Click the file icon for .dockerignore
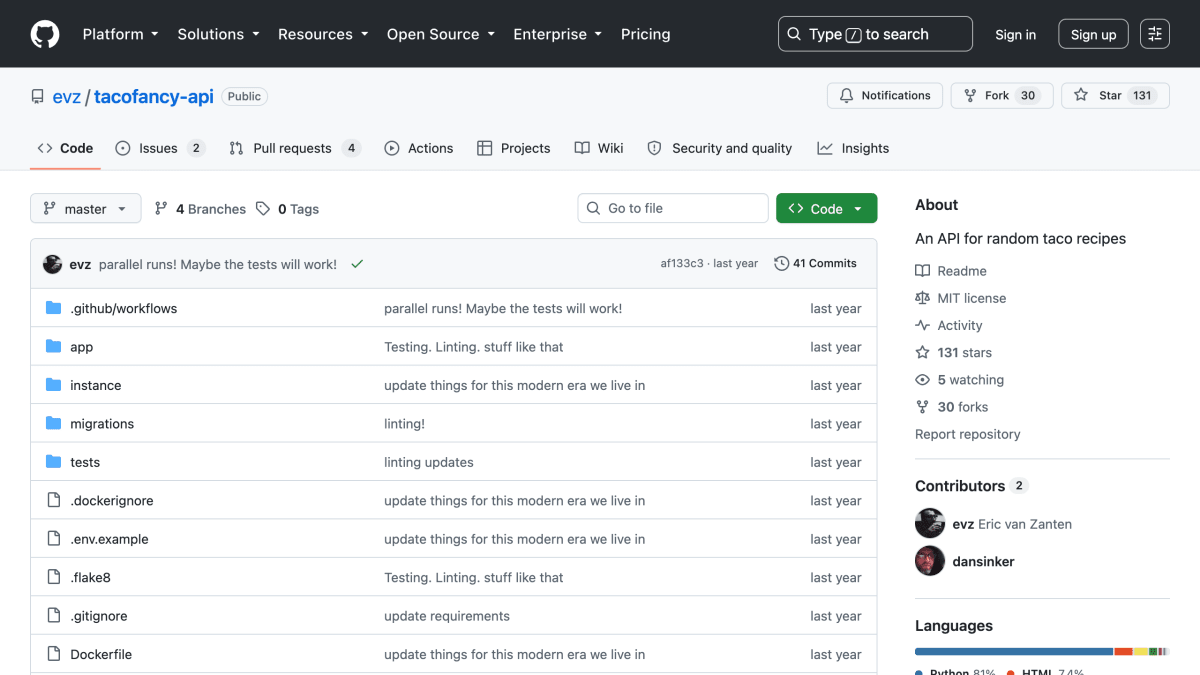The image size is (1200, 675). coord(54,501)
